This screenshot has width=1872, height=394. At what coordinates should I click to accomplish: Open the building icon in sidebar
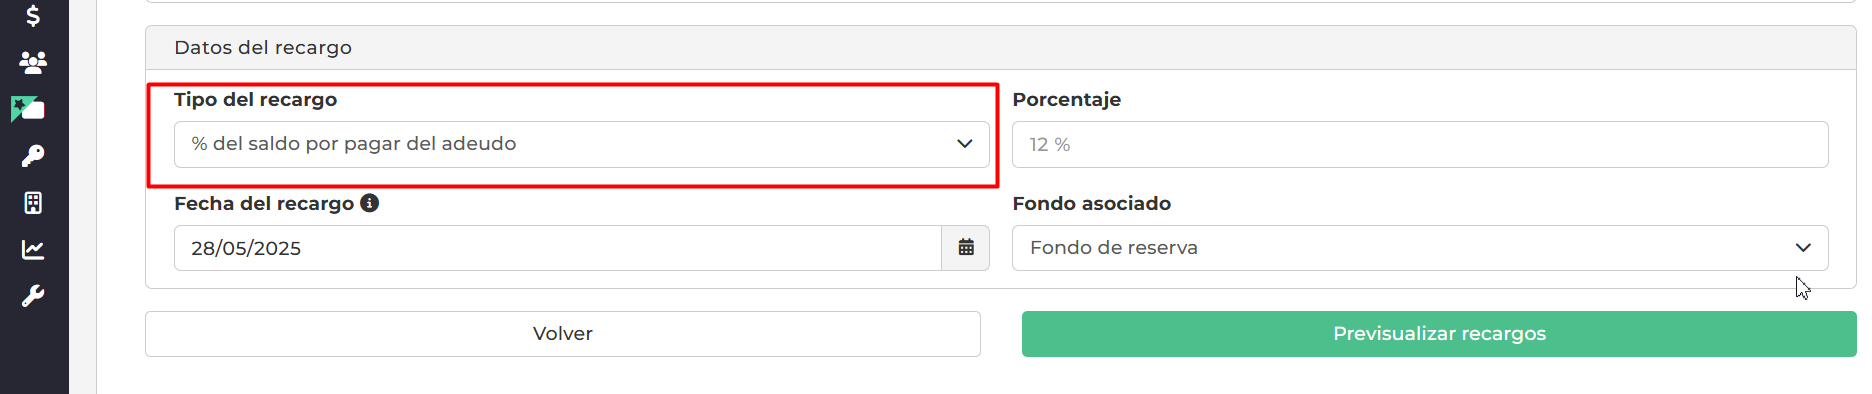point(33,203)
